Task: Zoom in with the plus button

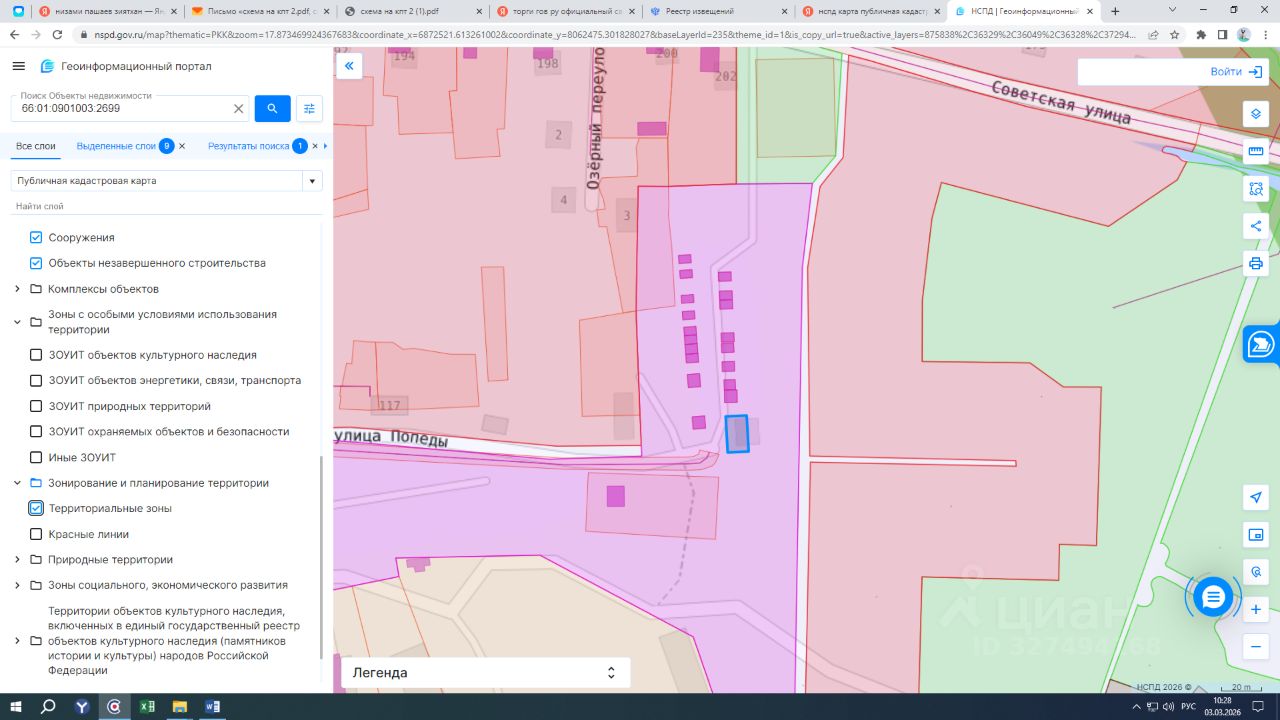Action: tap(1256, 609)
